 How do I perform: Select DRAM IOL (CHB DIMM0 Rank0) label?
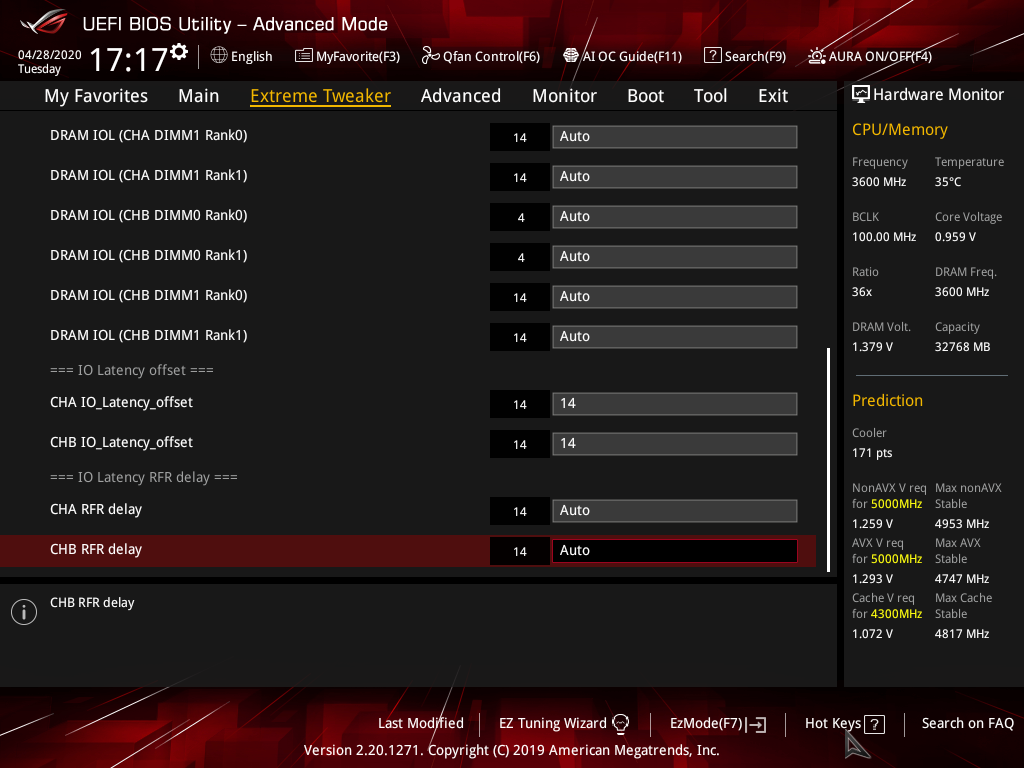(149, 215)
